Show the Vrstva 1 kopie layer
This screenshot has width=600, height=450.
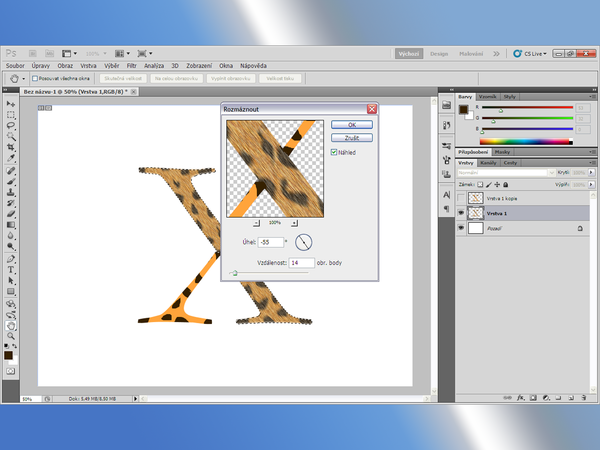click(x=461, y=198)
